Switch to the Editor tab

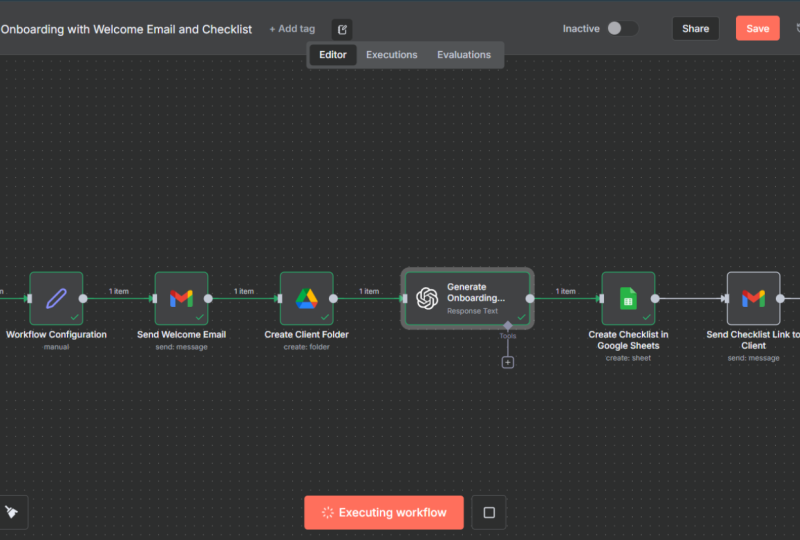pyautogui.click(x=333, y=55)
